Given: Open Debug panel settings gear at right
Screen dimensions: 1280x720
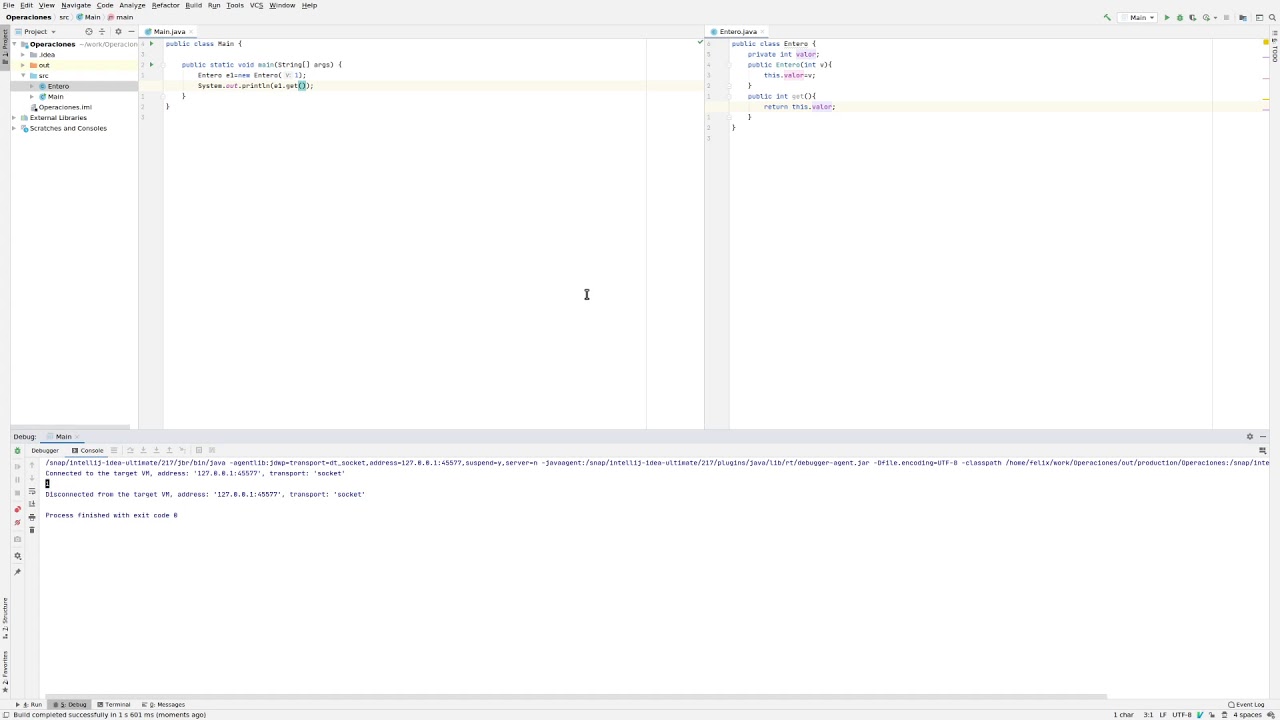Looking at the screenshot, I should (x=1249, y=437).
